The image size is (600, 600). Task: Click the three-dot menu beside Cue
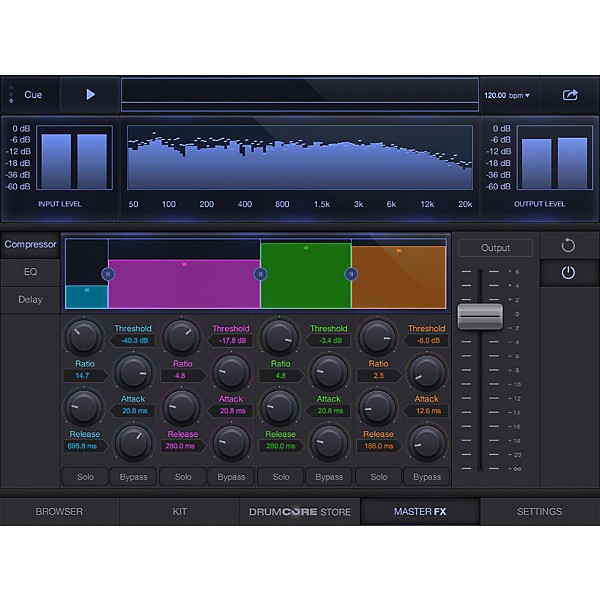pyautogui.click(x=11, y=95)
